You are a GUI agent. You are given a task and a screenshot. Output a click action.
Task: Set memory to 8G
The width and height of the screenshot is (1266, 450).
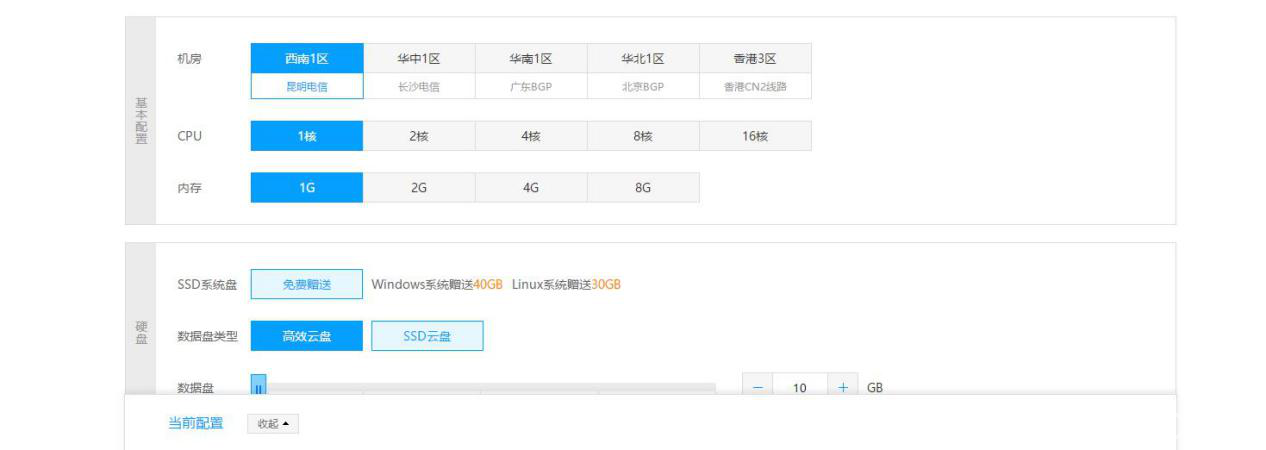[643, 188]
